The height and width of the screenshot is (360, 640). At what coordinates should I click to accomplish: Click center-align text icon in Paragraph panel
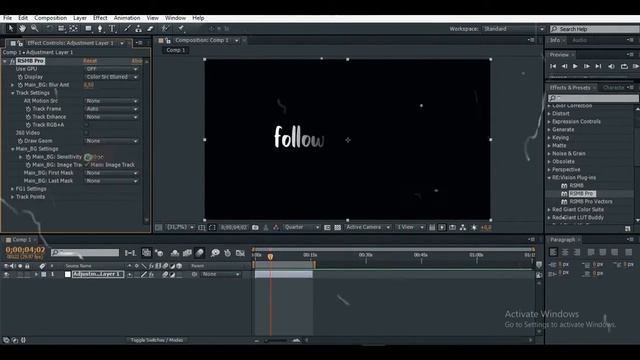tap(565, 252)
